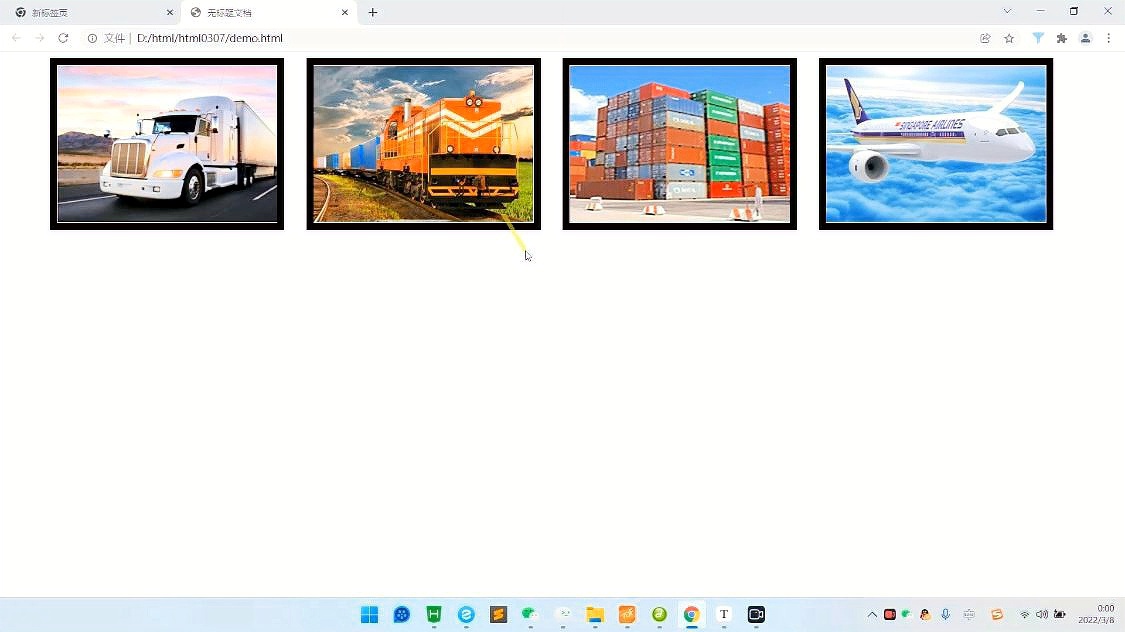
Task: Open the Windows Start menu
Action: click(x=369, y=615)
